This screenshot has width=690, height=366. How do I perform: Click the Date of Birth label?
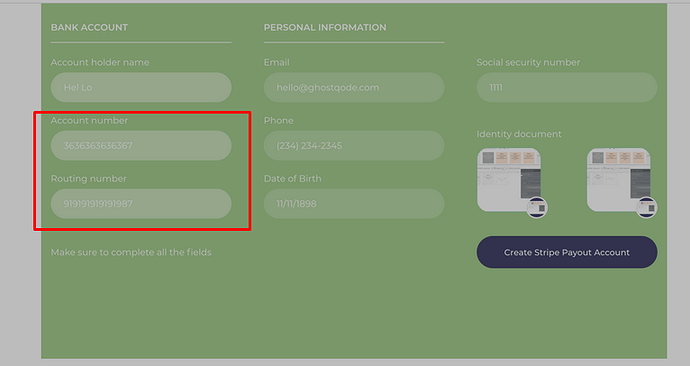point(293,179)
